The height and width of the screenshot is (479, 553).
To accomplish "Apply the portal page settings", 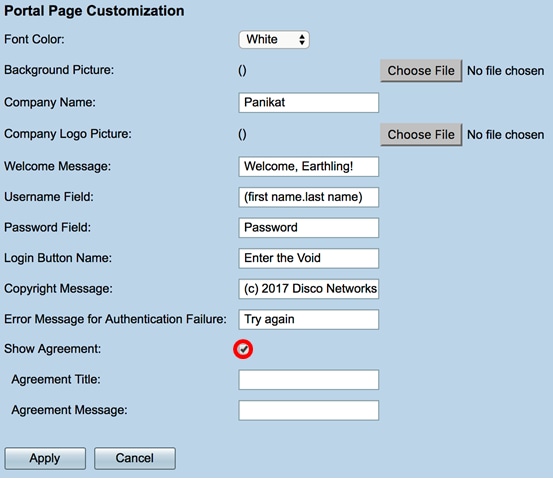I will tap(45, 458).
